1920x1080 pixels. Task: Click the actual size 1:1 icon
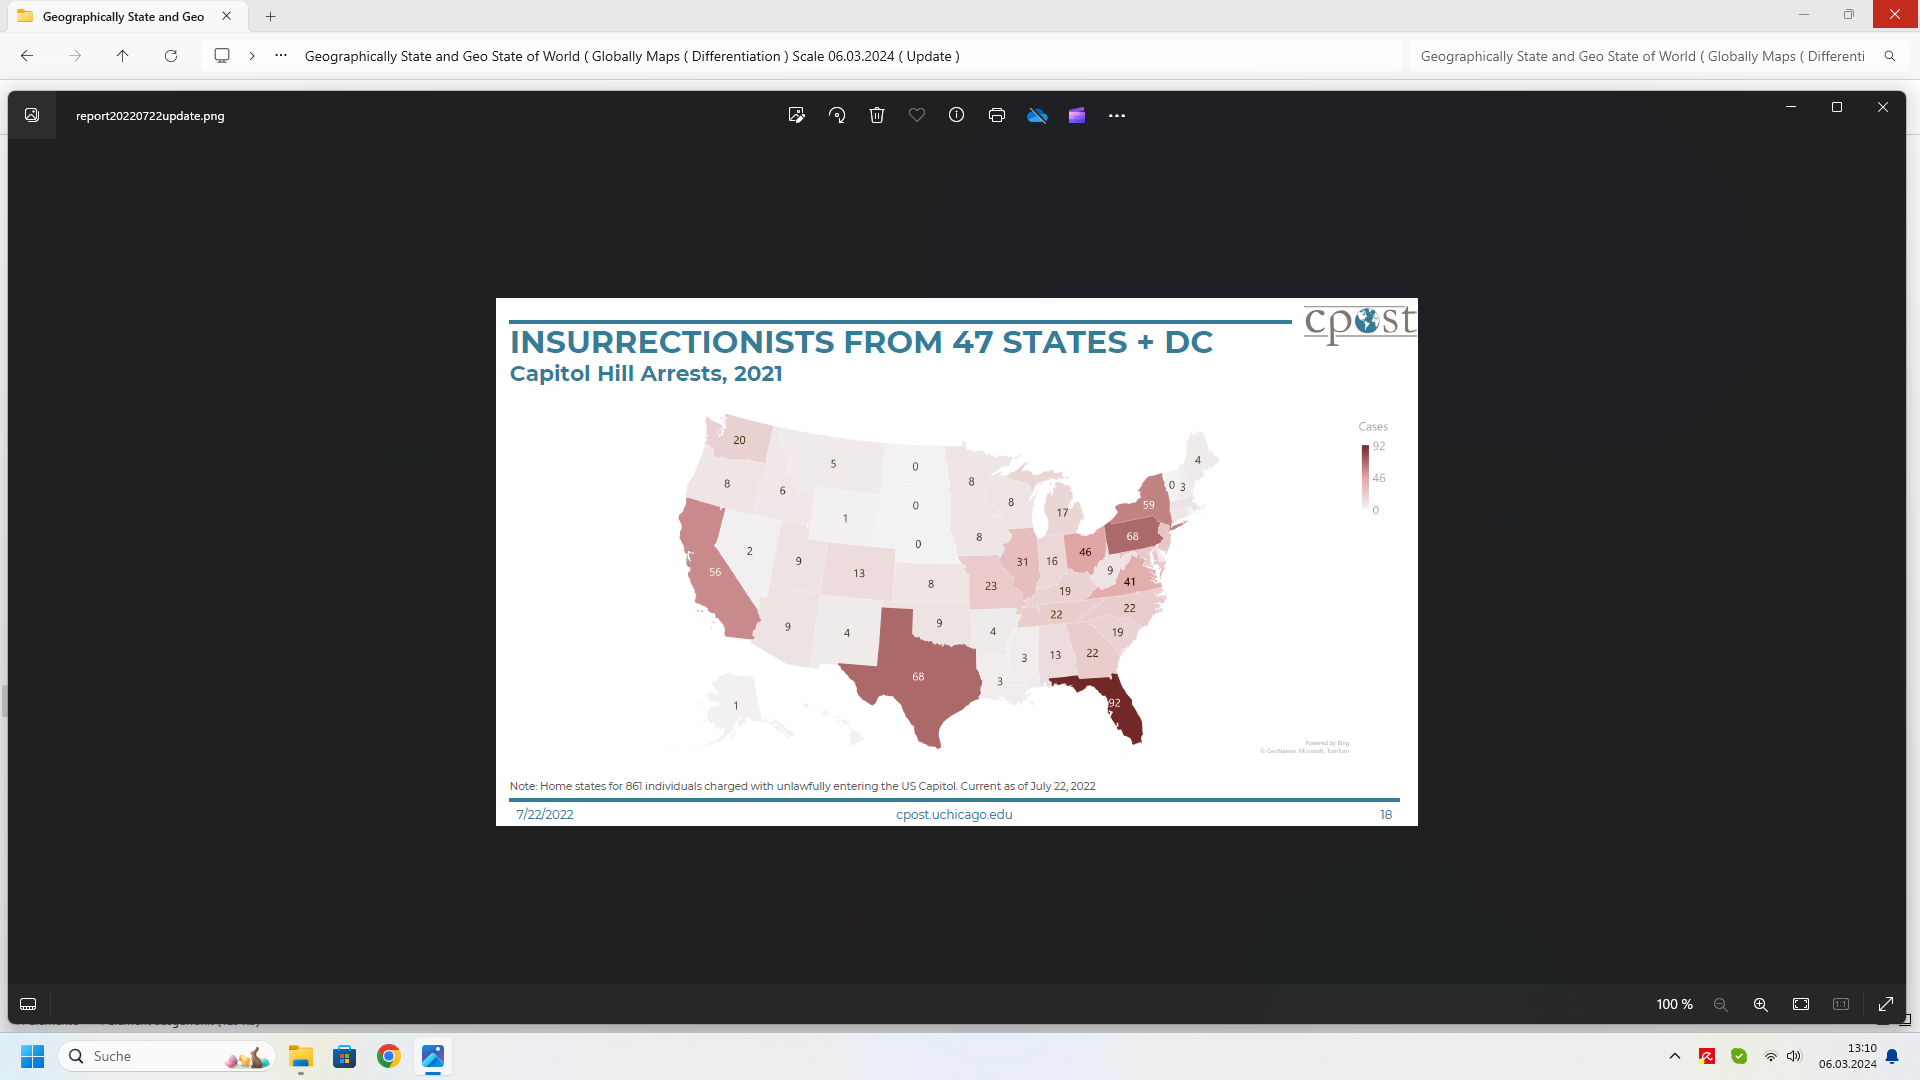coord(1841,1004)
